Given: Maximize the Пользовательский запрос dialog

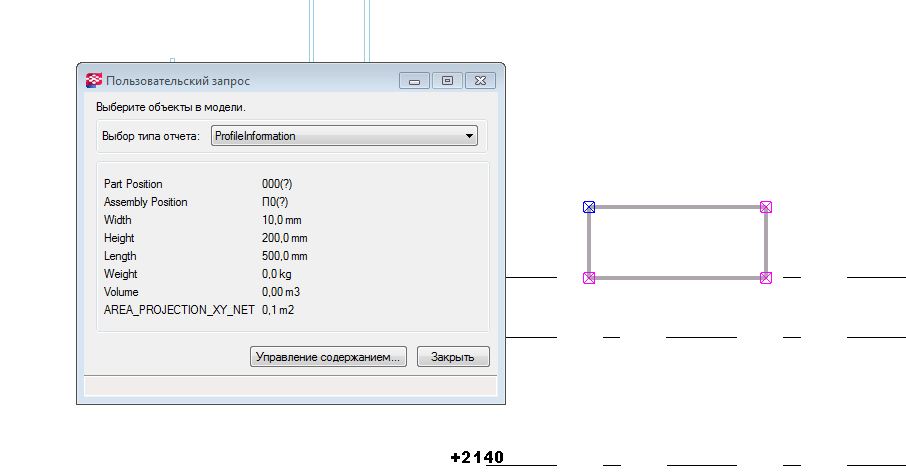Looking at the screenshot, I should tap(447, 81).
